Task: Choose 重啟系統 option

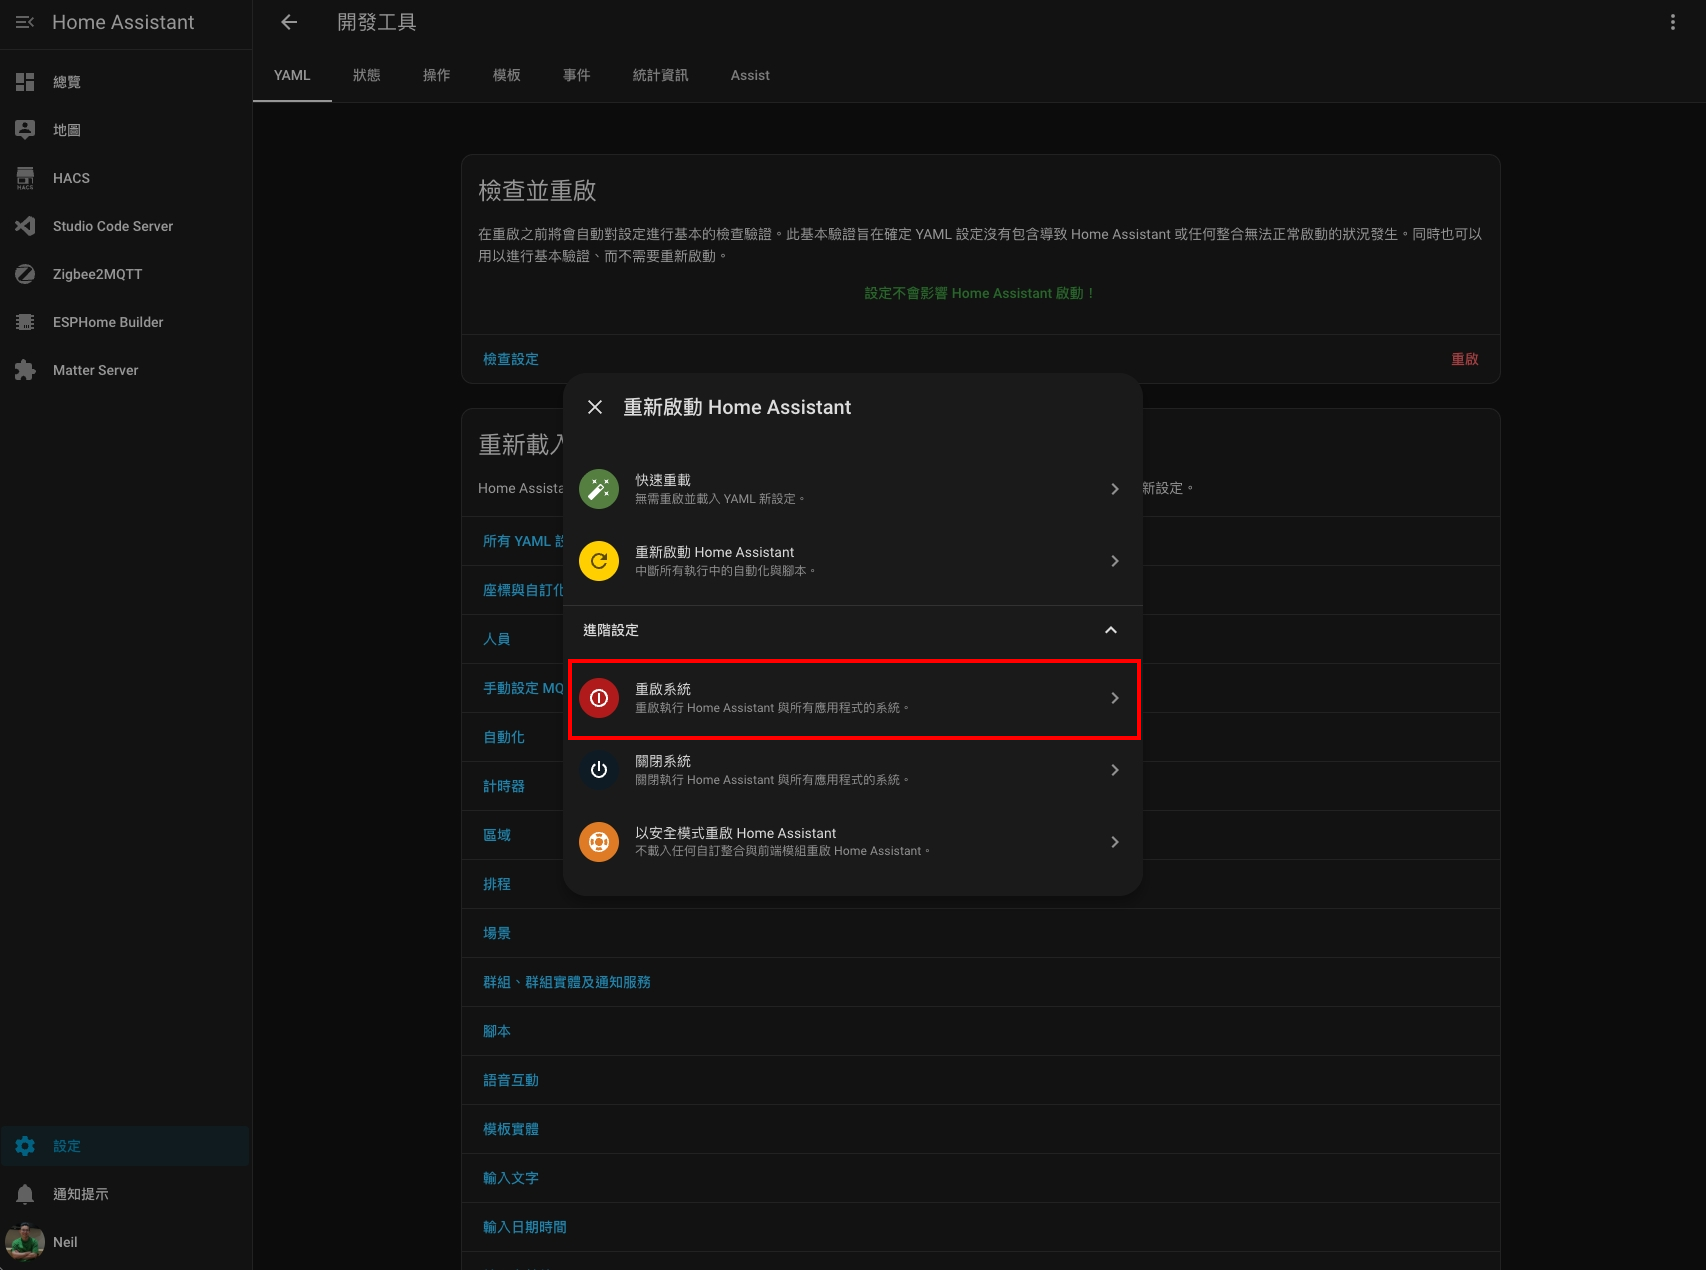Action: [x=853, y=698]
